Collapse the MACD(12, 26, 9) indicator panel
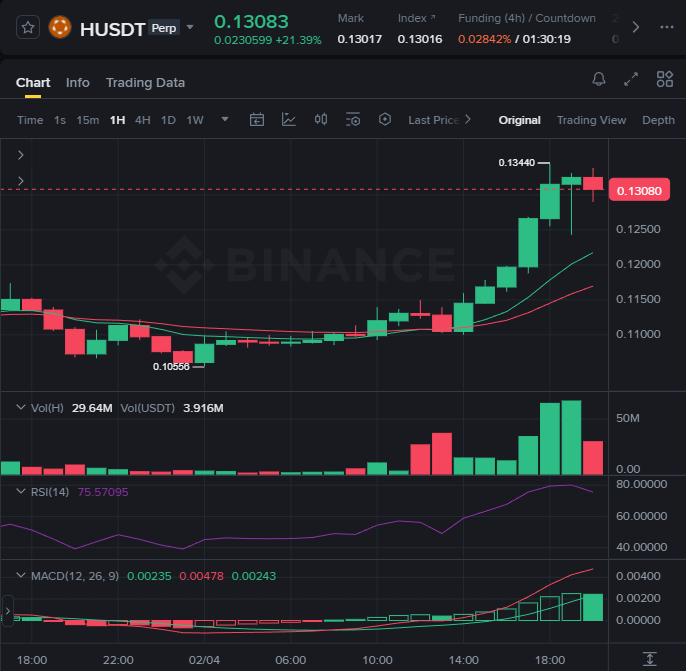 (21, 575)
